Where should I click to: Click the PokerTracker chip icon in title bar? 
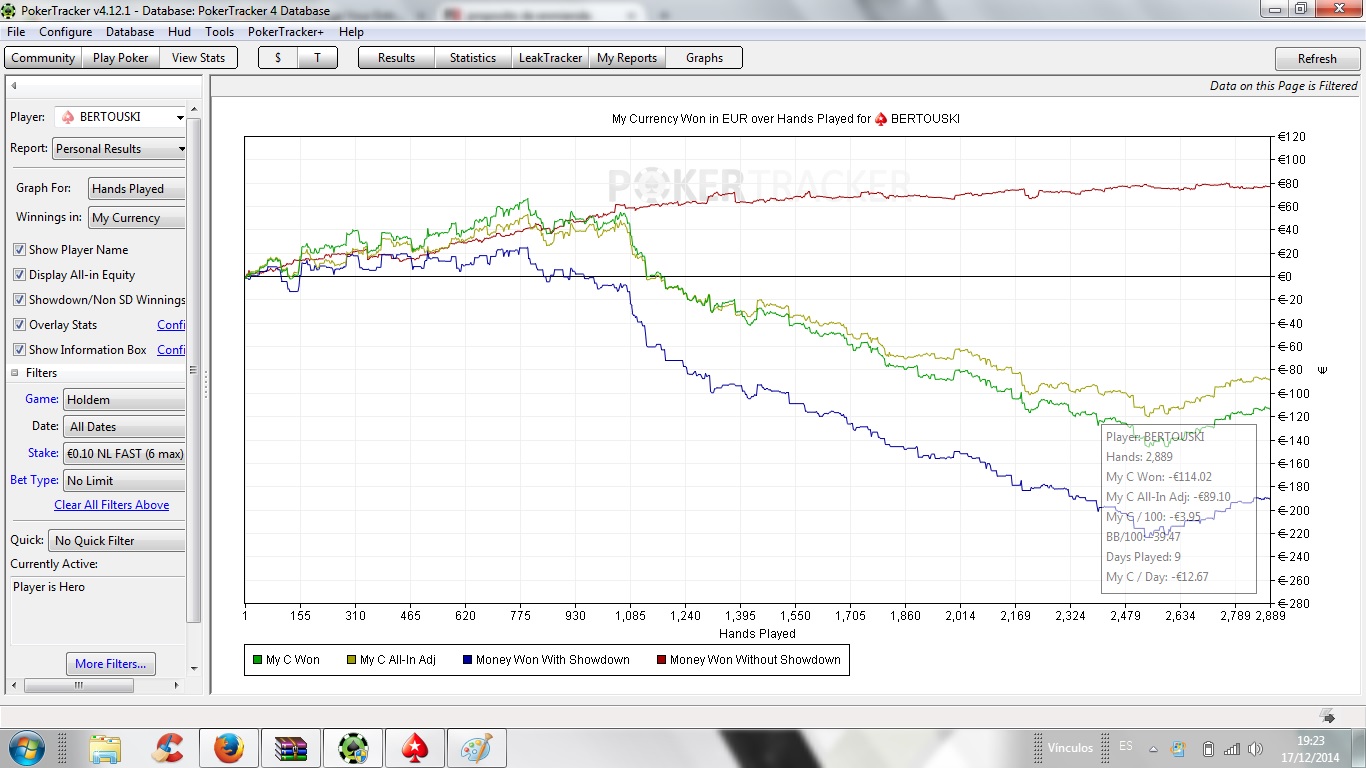(x=10, y=10)
